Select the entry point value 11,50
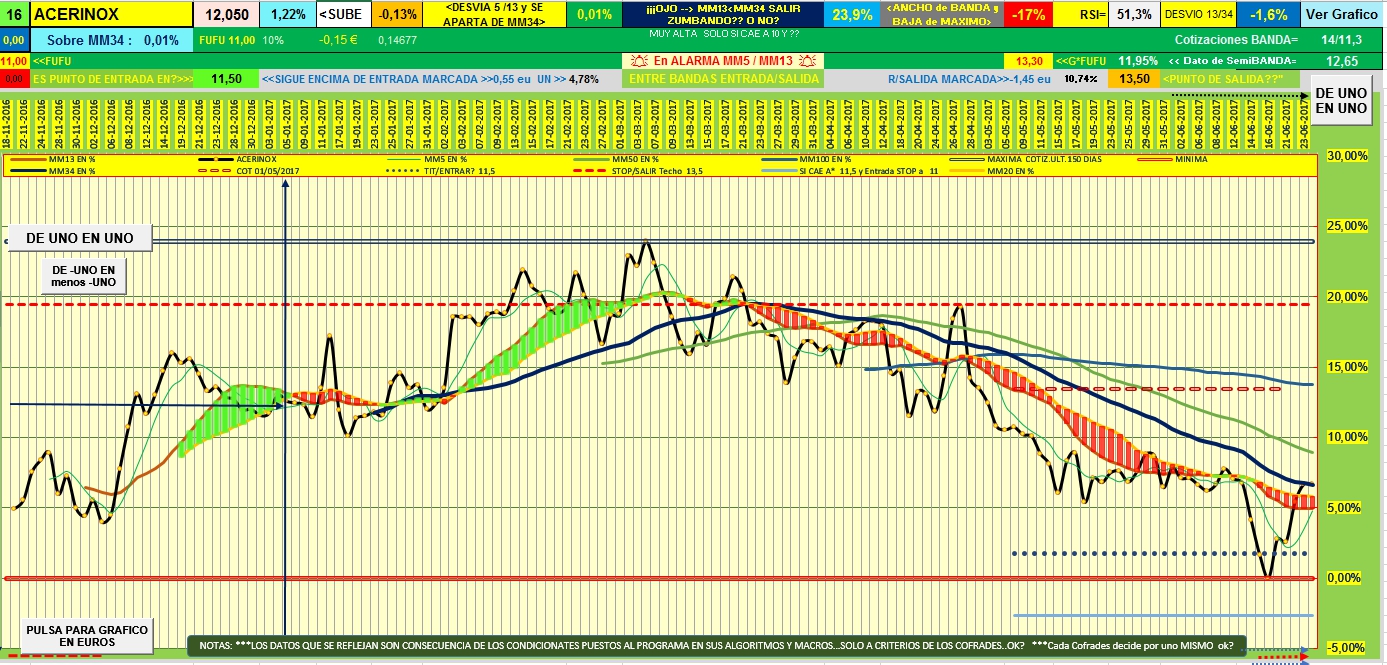Viewport: 1387px width, 665px height. point(226,79)
